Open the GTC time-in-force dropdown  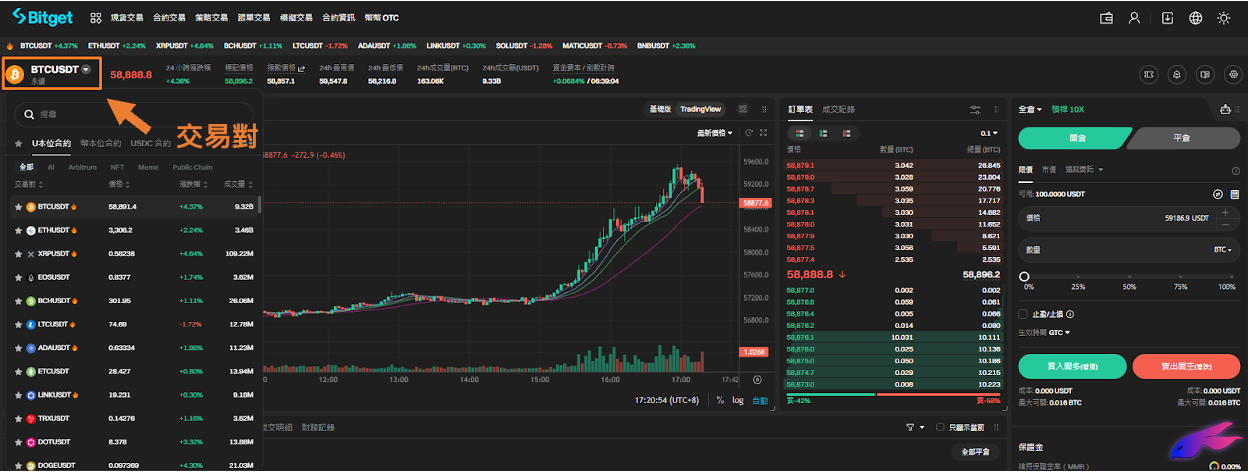[1059, 332]
